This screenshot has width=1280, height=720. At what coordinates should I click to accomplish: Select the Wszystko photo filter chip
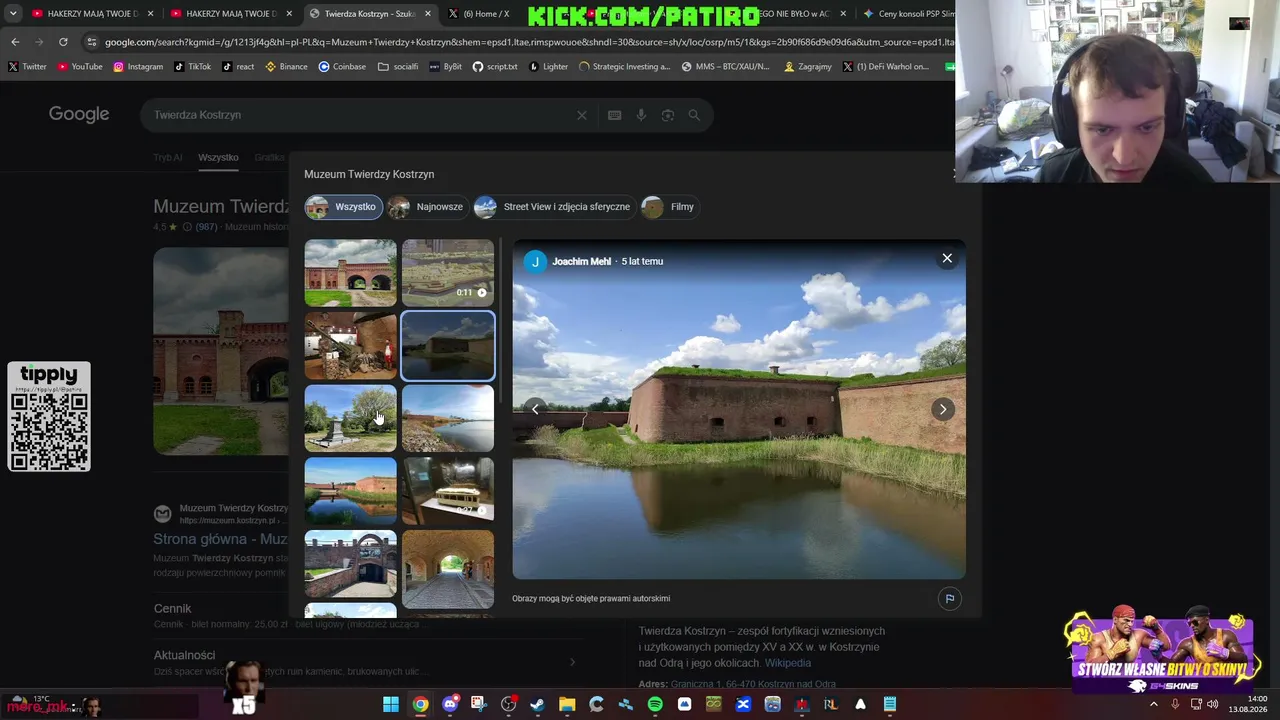[x=343, y=207]
